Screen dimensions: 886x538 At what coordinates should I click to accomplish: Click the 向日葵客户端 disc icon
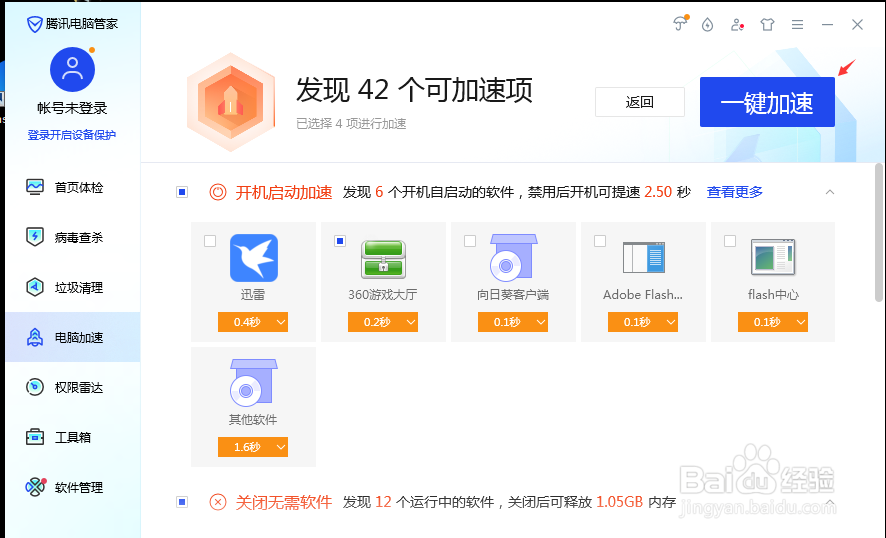click(x=513, y=258)
